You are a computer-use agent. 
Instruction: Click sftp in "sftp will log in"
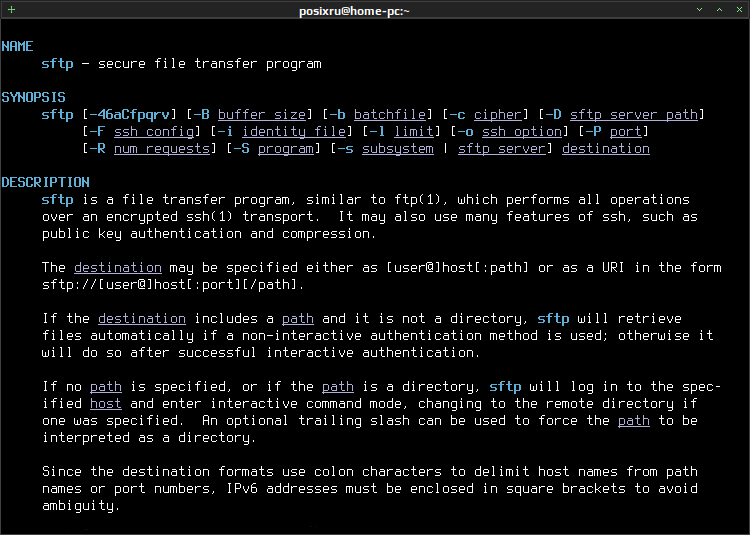point(506,386)
